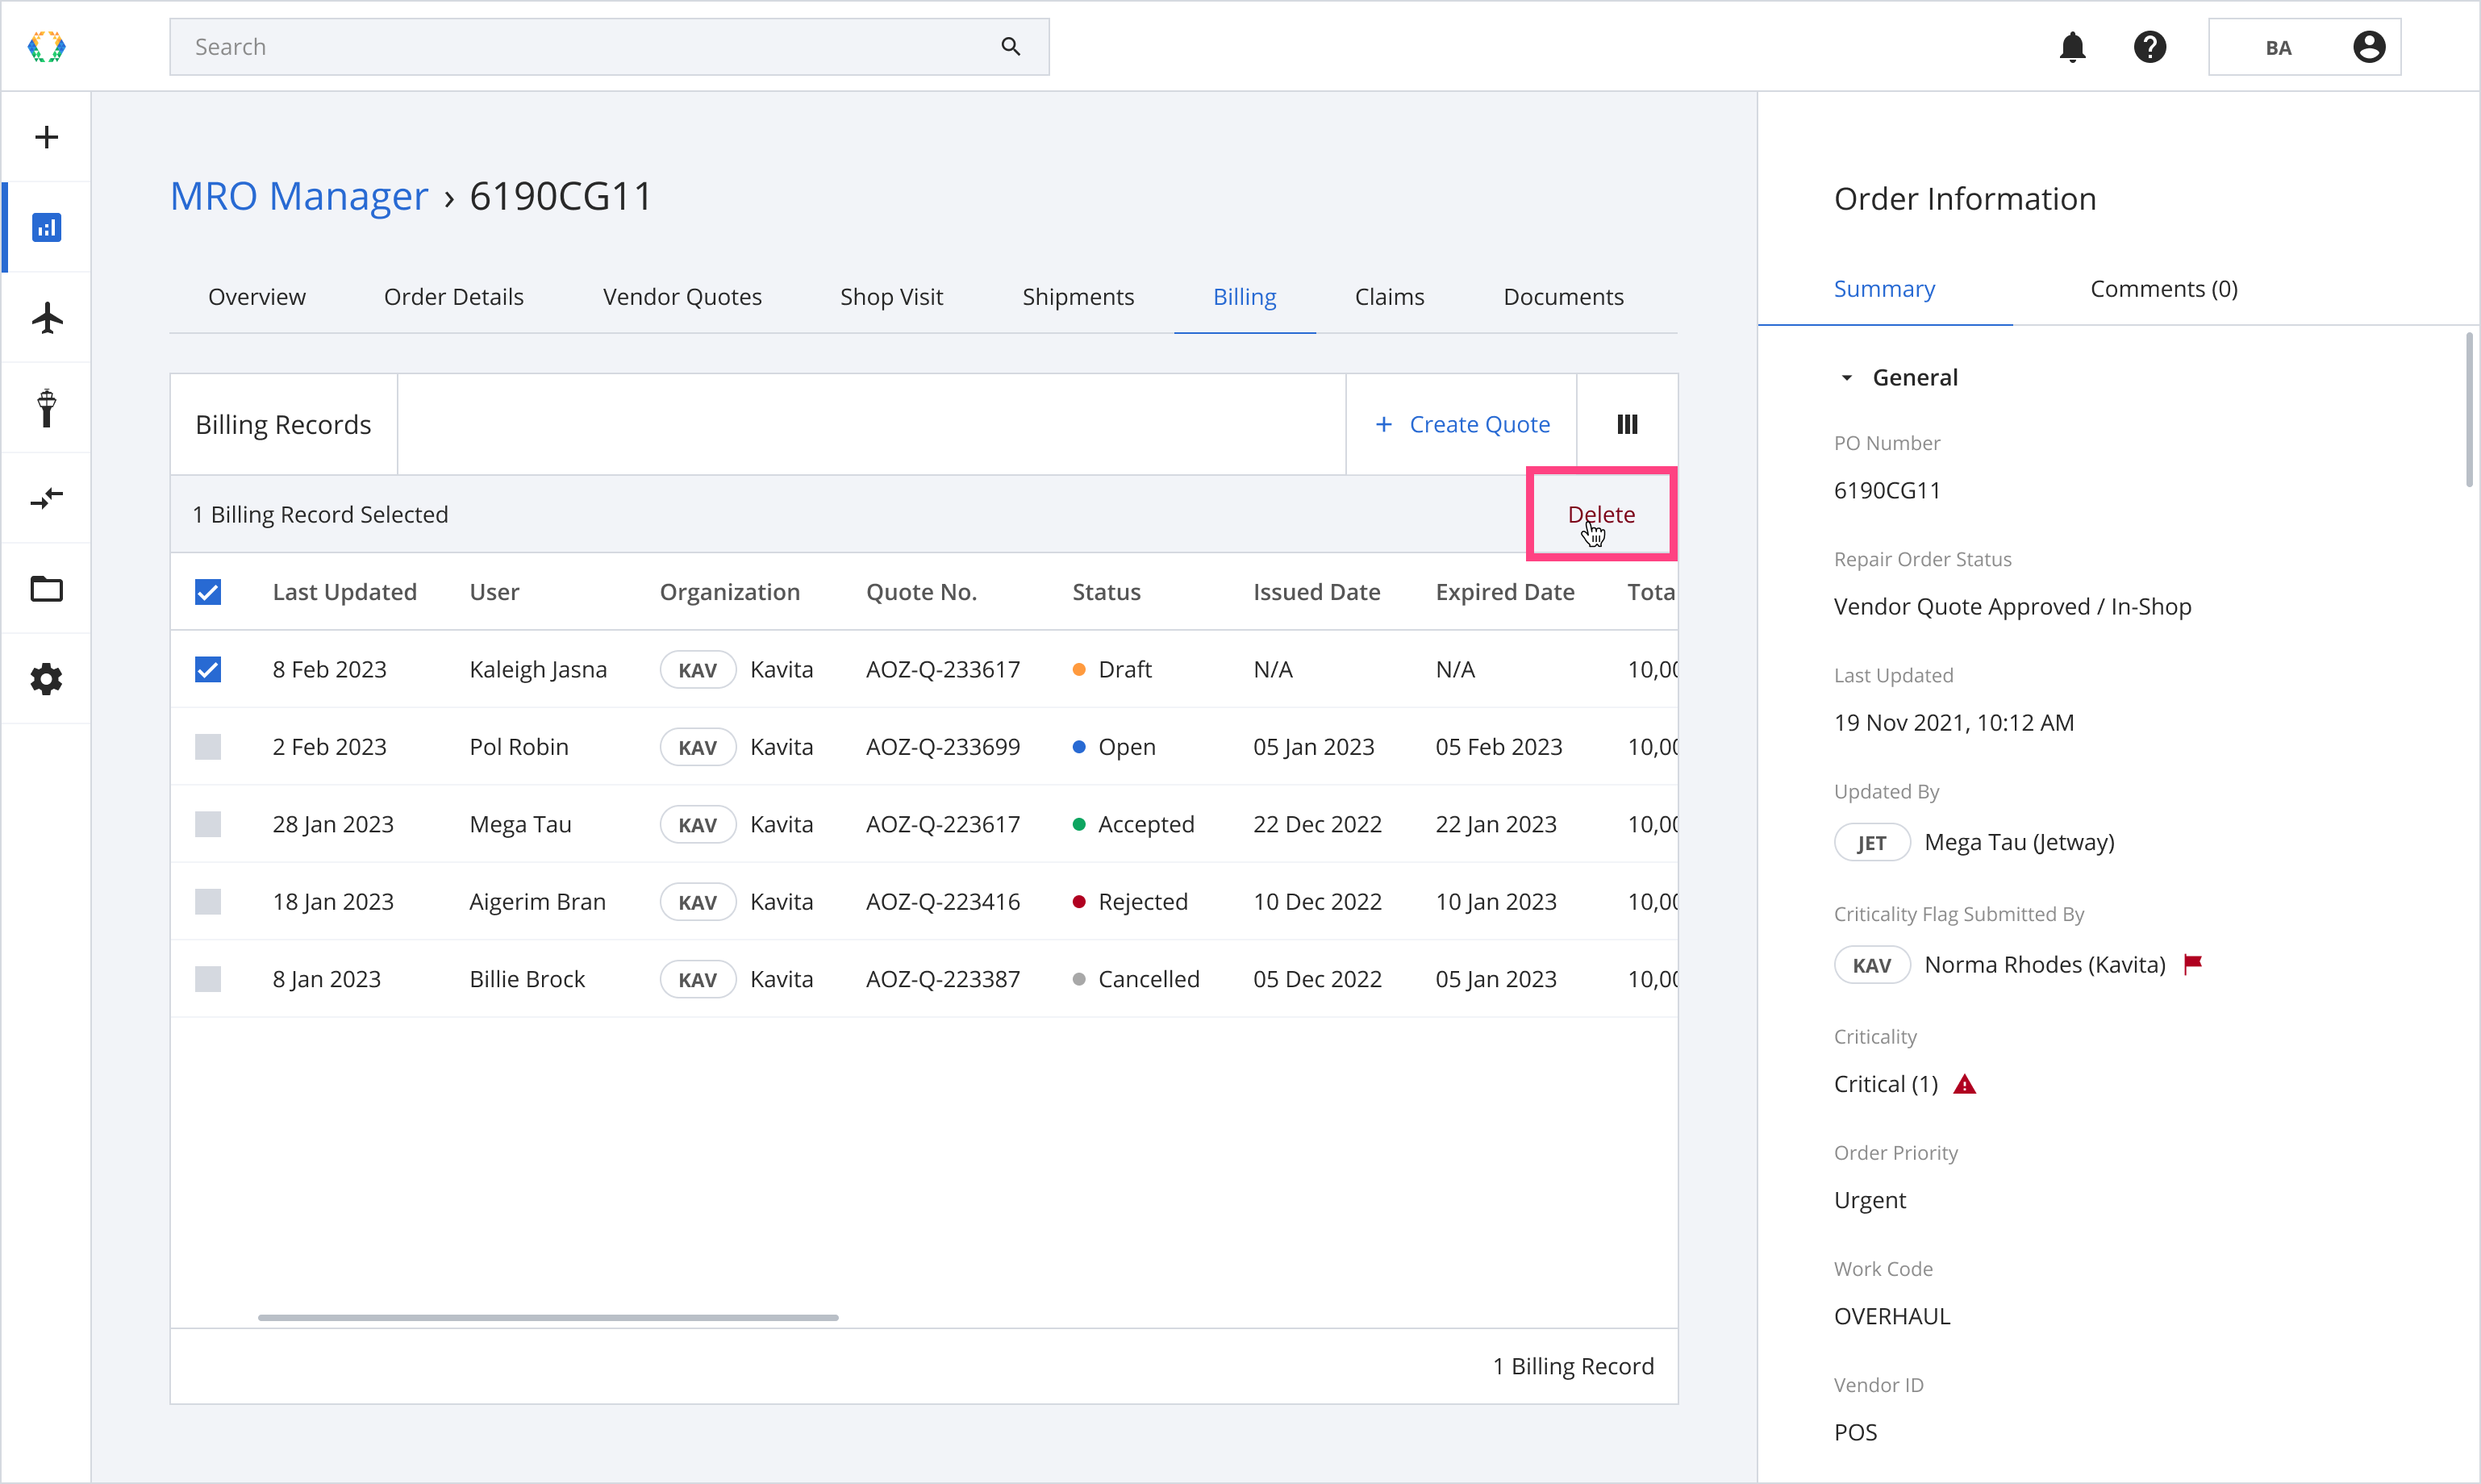Click the Issued Date column header
2481x1484 pixels.
[1316, 592]
